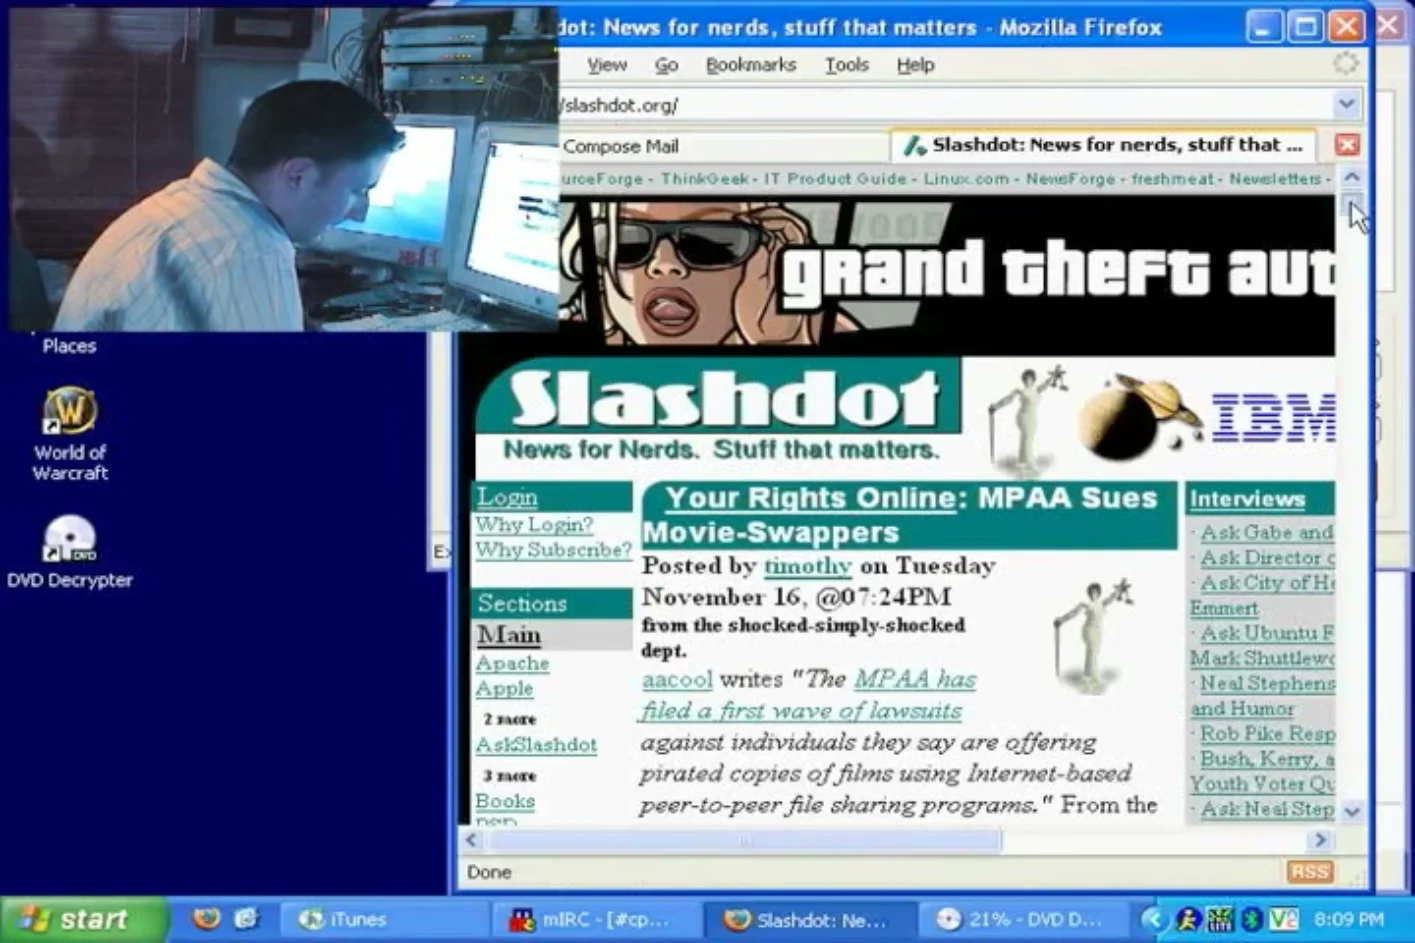This screenshot has height=943, width=1415.
Task: Click the ThinkGeek link in top bar
Action: [704, 179]
